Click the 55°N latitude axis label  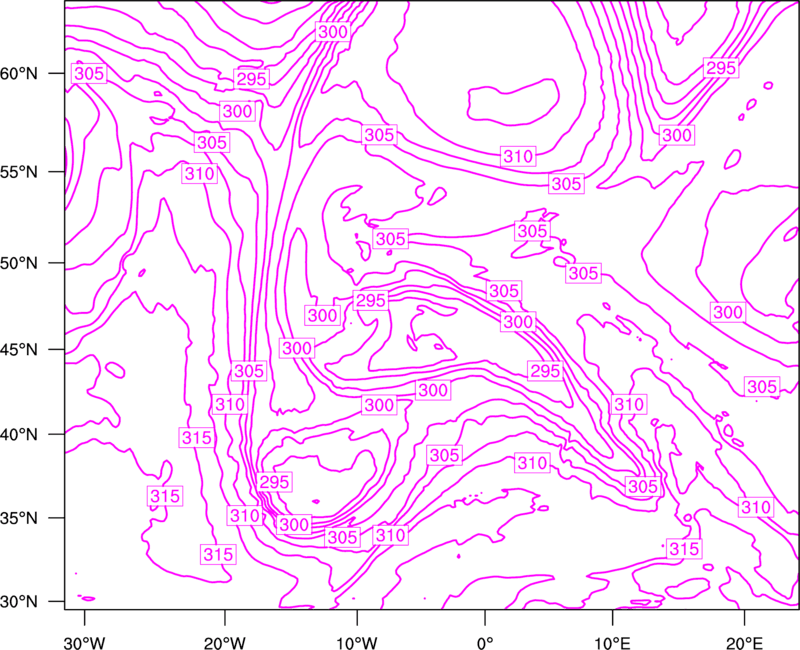pyautogui.click(x=19, y=172)
